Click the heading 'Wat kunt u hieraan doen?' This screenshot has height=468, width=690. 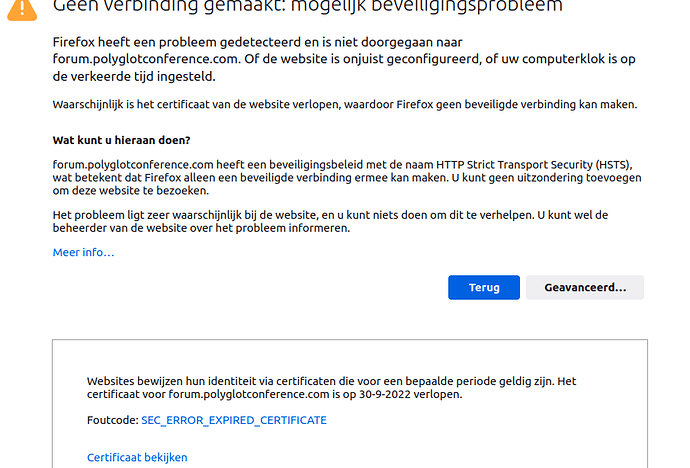[121, 140]
